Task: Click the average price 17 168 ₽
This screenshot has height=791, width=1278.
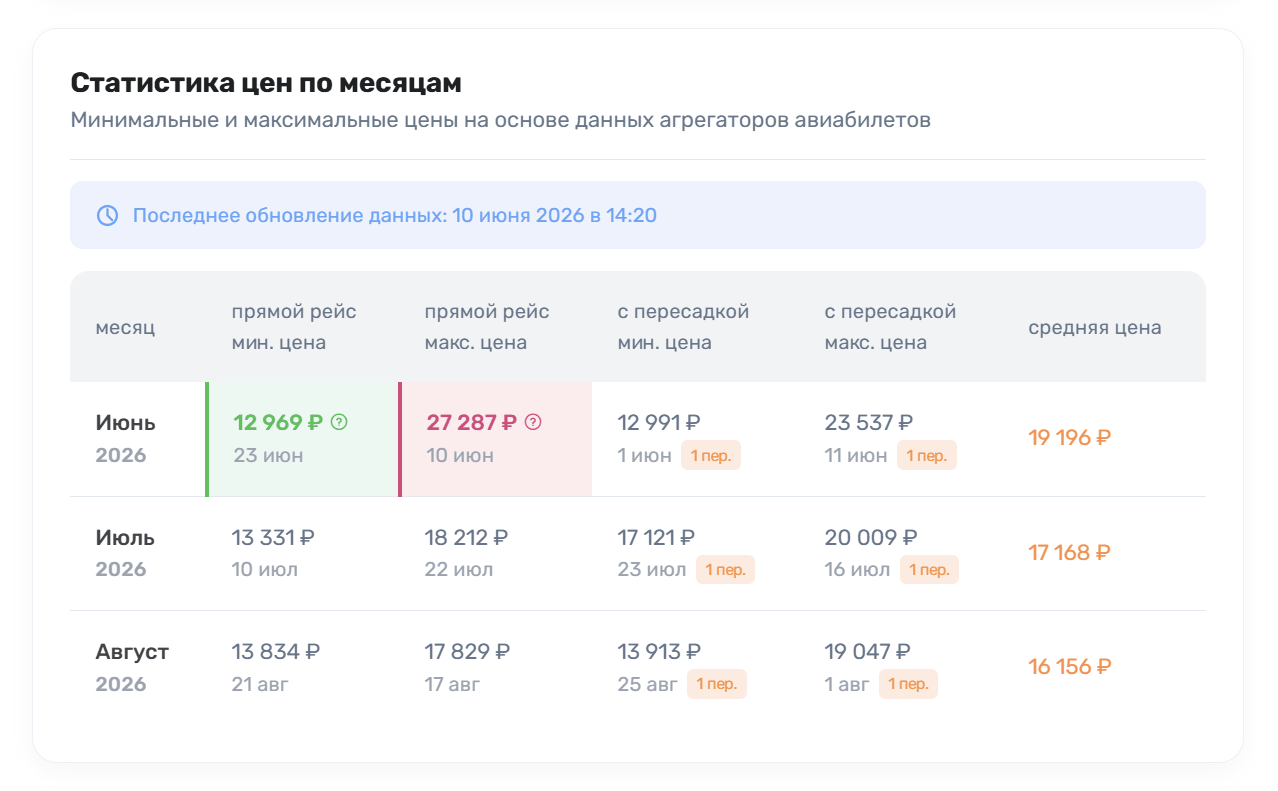Action: [1070, 552]
